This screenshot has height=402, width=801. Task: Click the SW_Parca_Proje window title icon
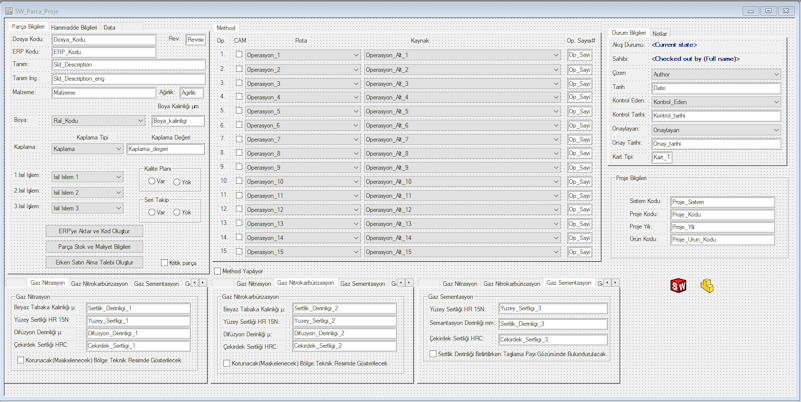point(9,11)
